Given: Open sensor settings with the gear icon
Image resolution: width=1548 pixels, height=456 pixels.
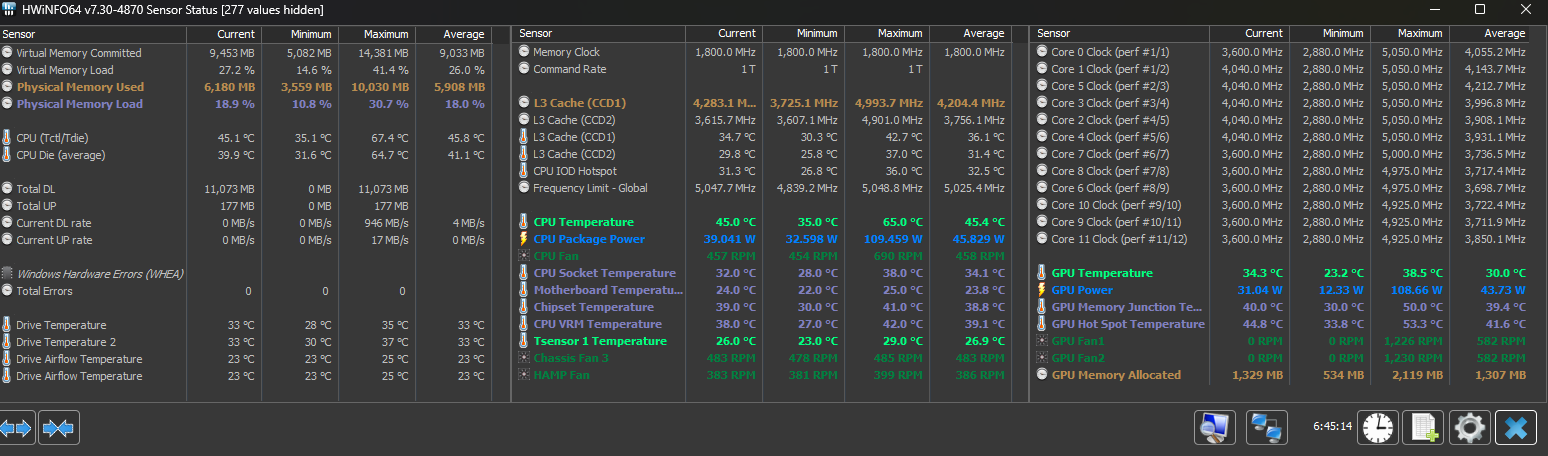Looking at the screenshot, I should click(x=1469, y=428).
